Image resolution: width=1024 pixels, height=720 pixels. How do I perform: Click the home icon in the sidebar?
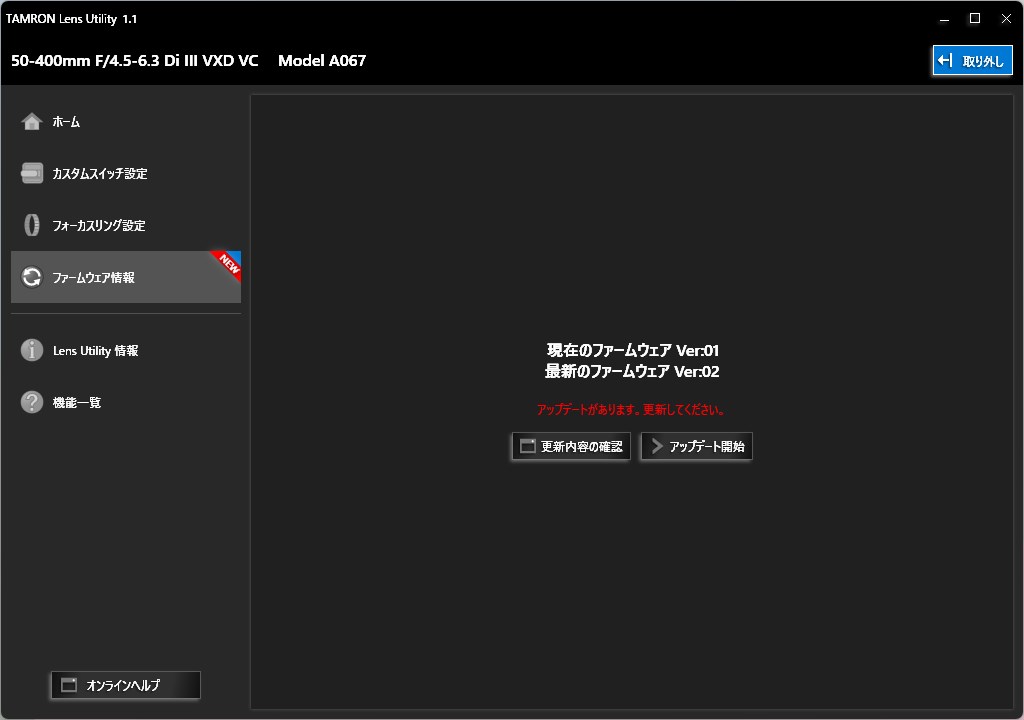click(x=31, y=122)
